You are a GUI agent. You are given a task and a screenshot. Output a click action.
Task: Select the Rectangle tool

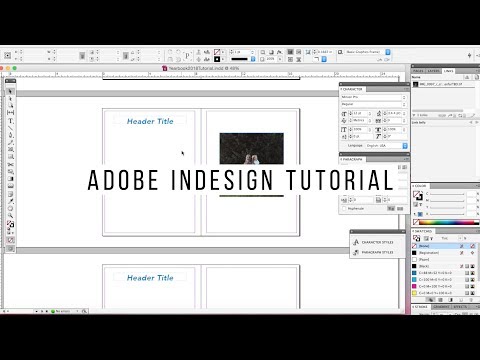click(x=10, y=157)
